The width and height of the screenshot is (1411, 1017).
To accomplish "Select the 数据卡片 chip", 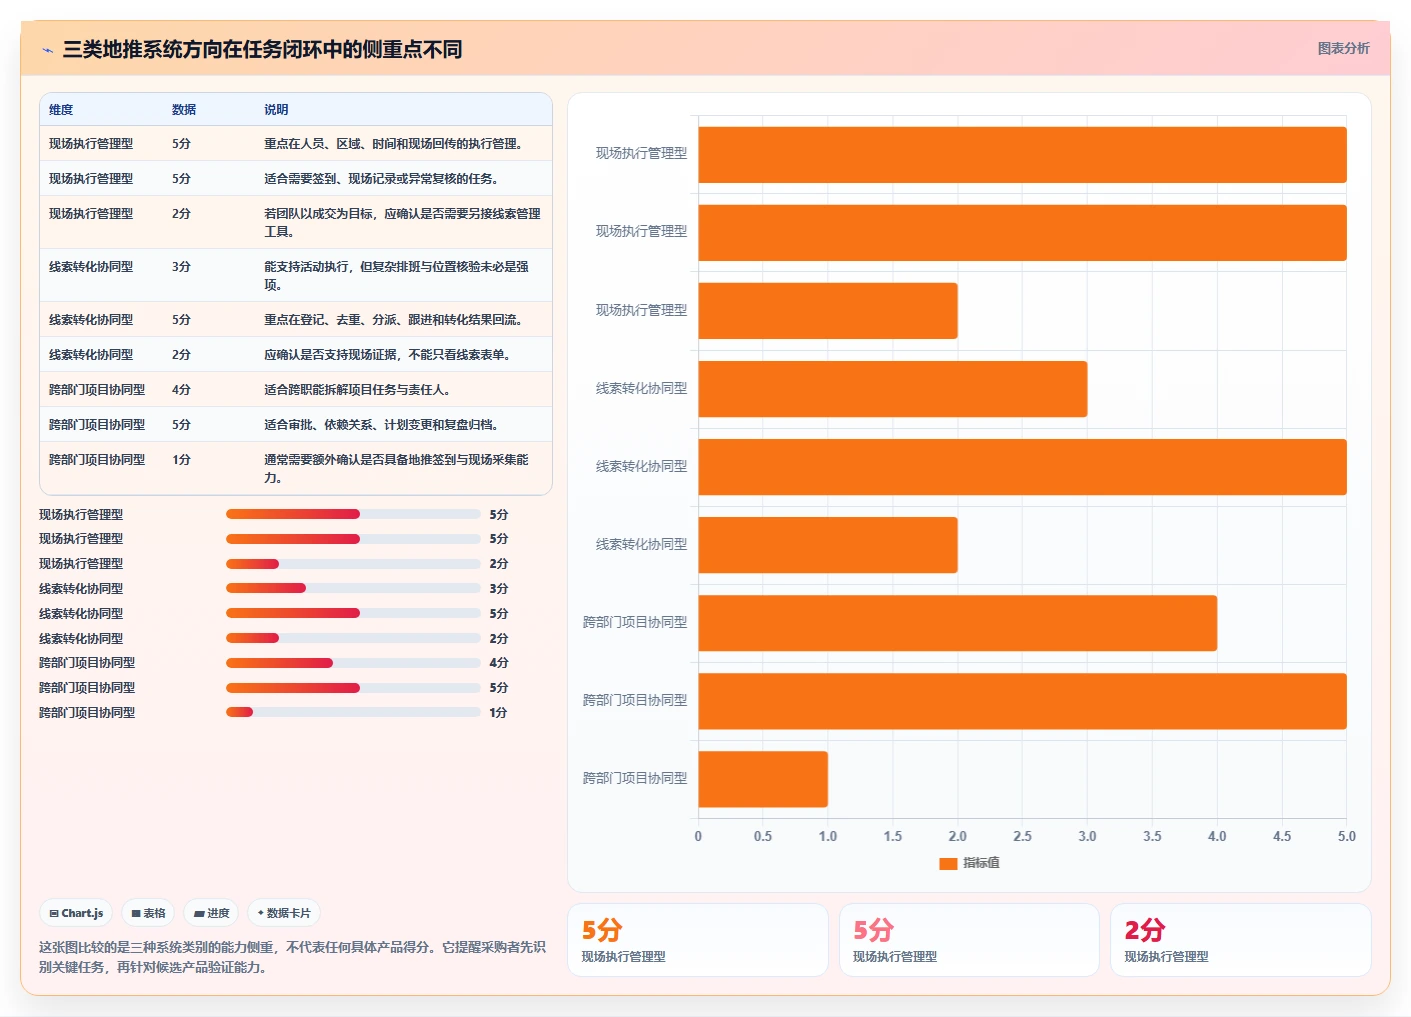I will pyautogui.click(x=284, y=913).
